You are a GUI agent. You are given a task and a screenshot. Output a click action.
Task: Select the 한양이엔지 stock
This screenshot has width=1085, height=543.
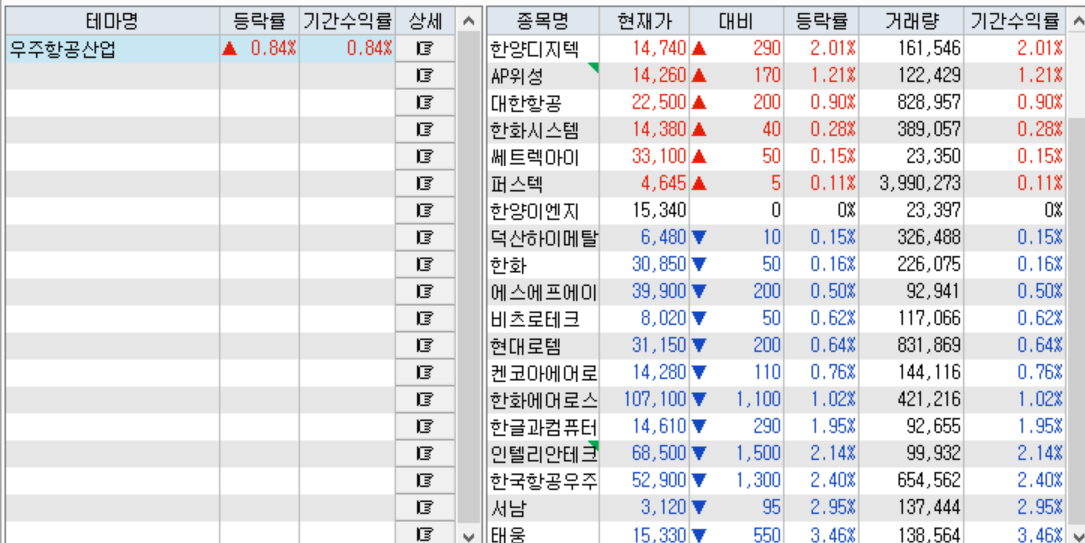tap(534, 210)
